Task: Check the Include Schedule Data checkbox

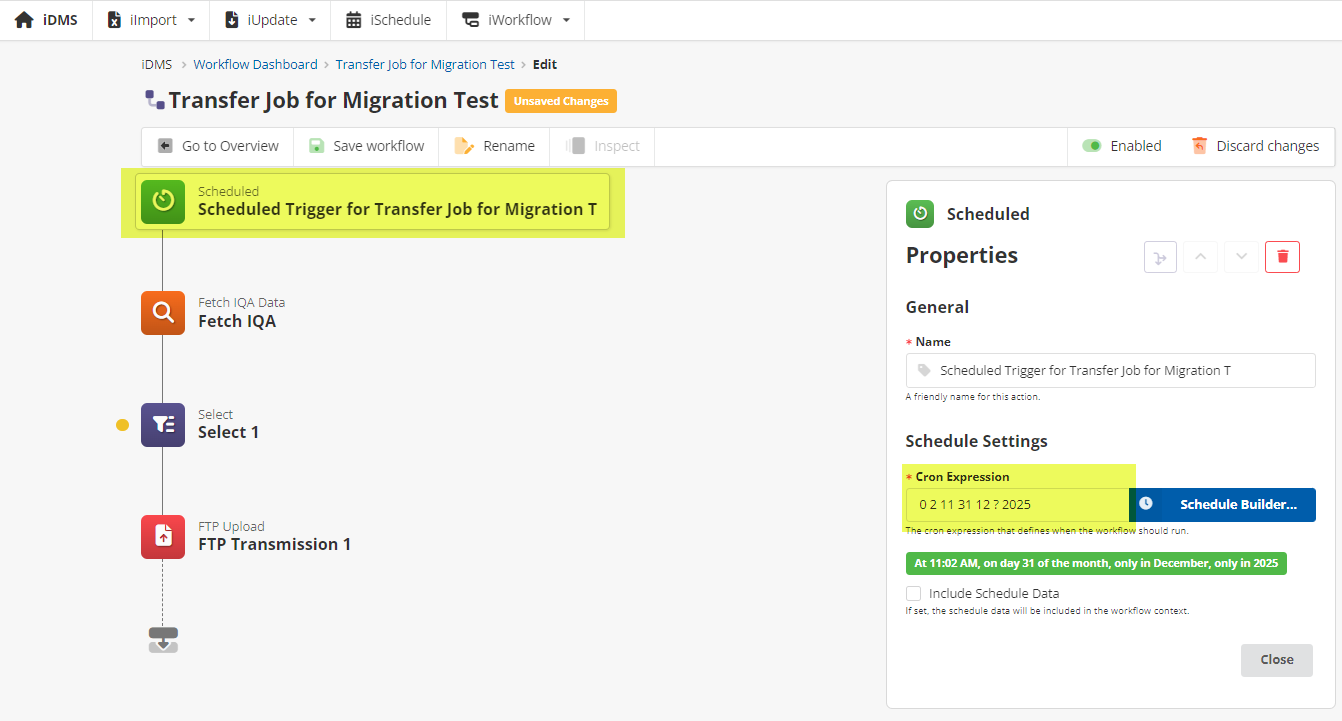Action: (913, 593)
